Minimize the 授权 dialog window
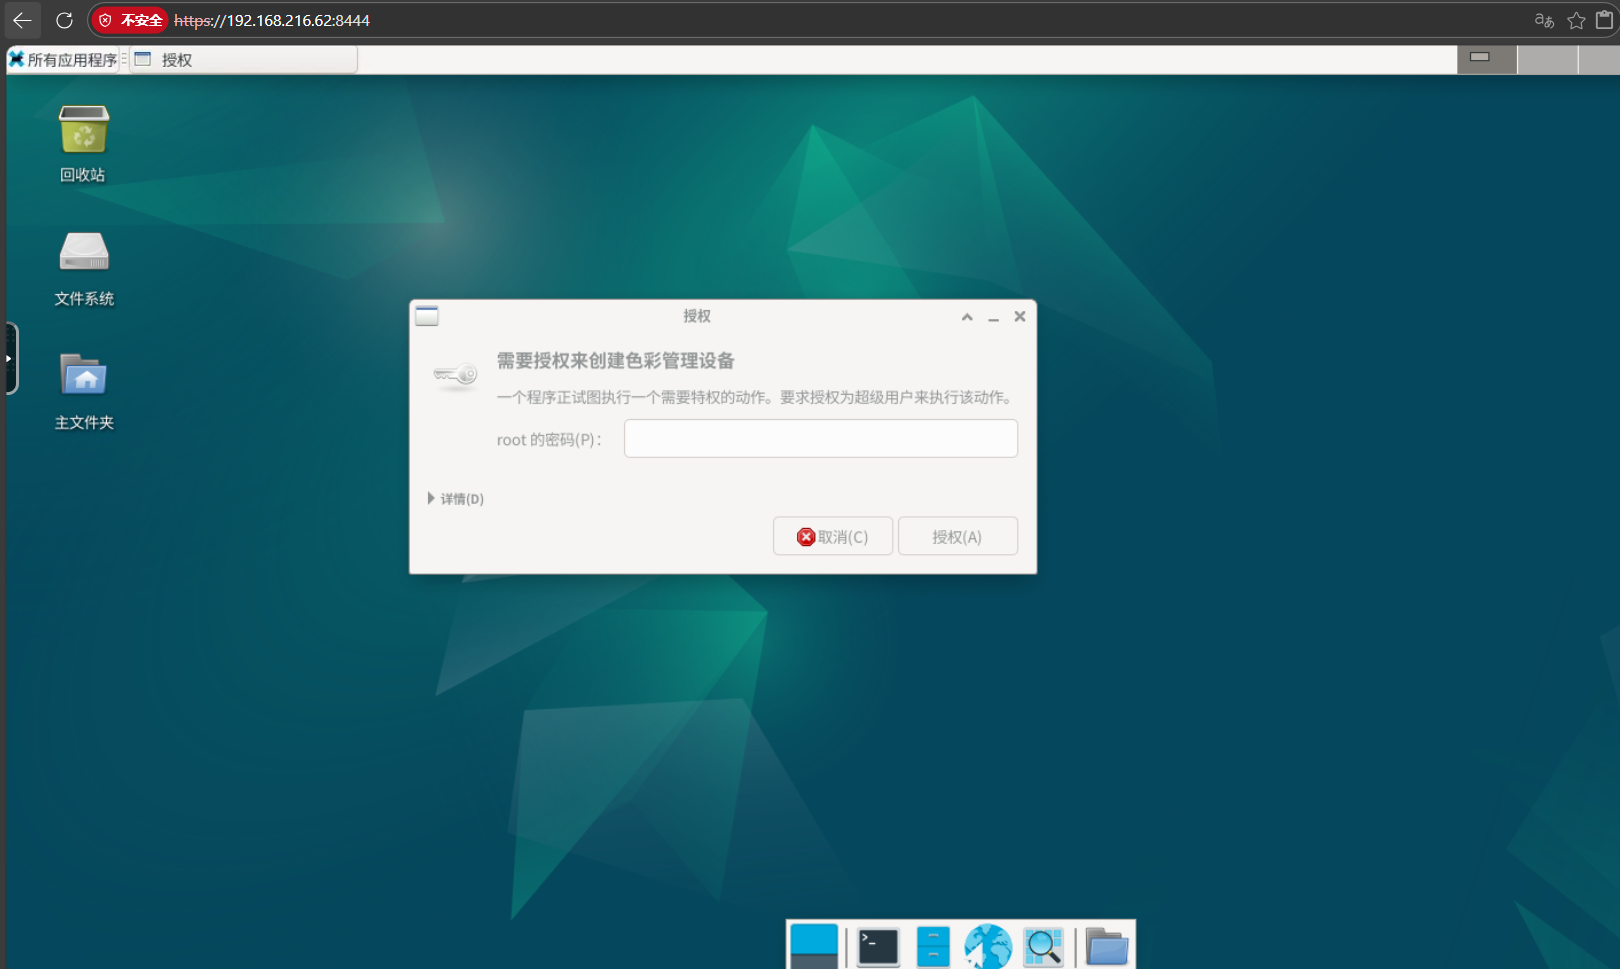 click(994, 317)
